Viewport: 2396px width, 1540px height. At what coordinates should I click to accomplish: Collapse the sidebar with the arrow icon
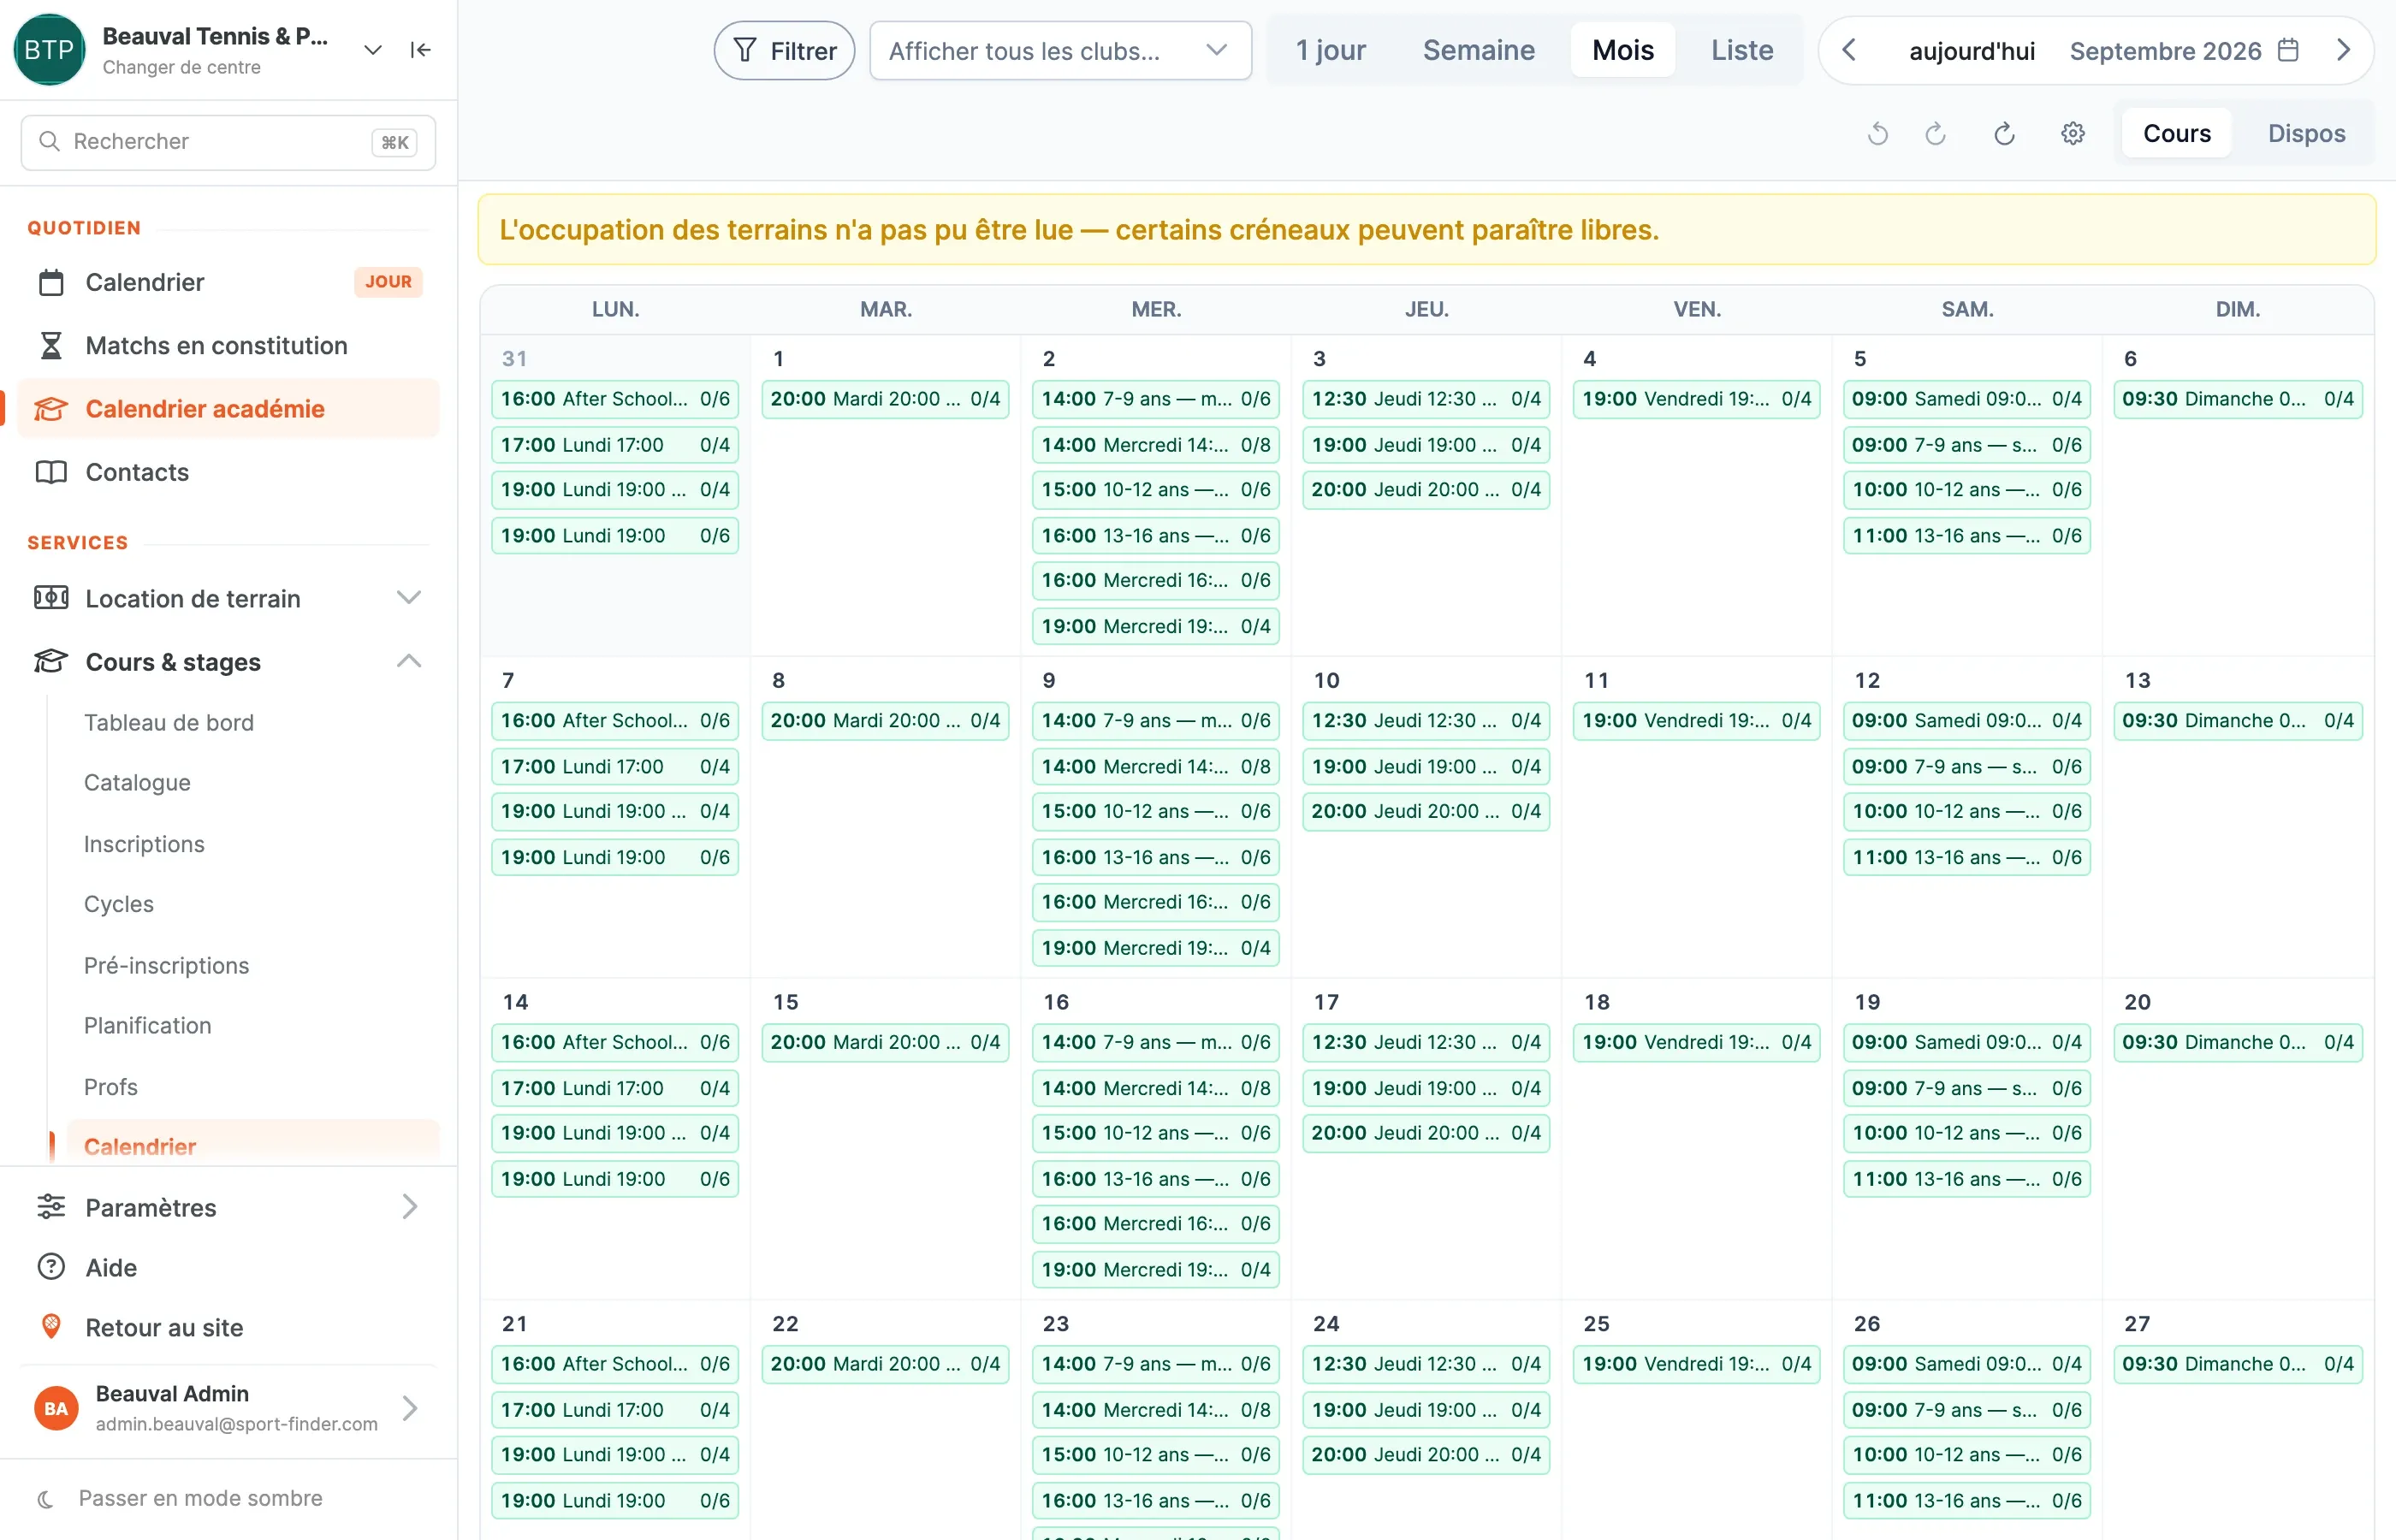click(420, 50)
